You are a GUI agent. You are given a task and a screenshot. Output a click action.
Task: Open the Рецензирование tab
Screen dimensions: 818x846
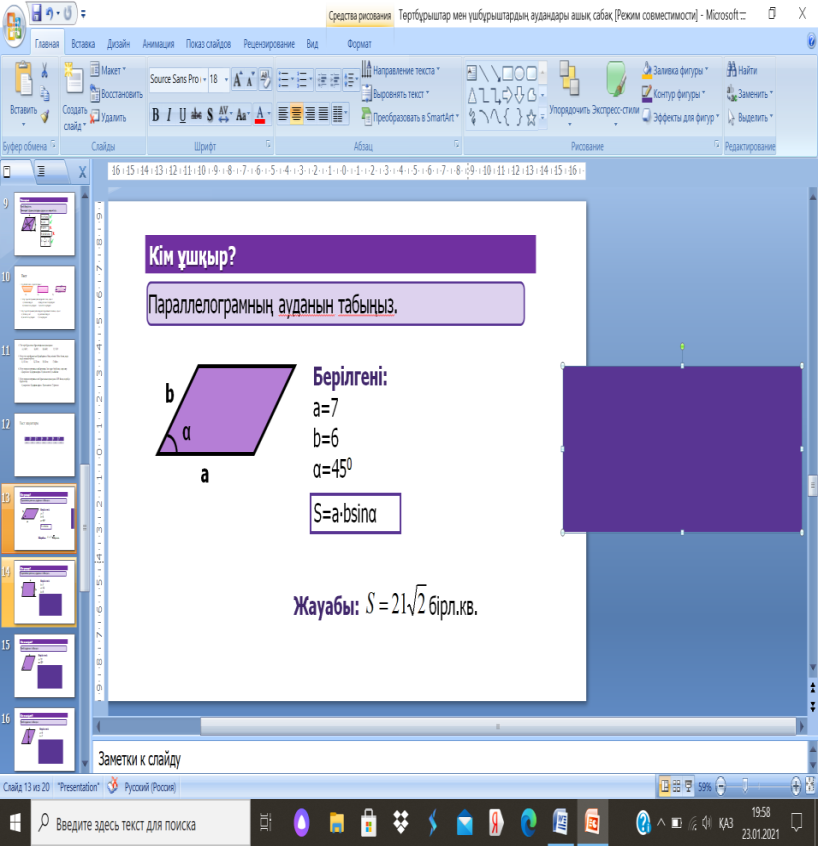coord(269,44)
